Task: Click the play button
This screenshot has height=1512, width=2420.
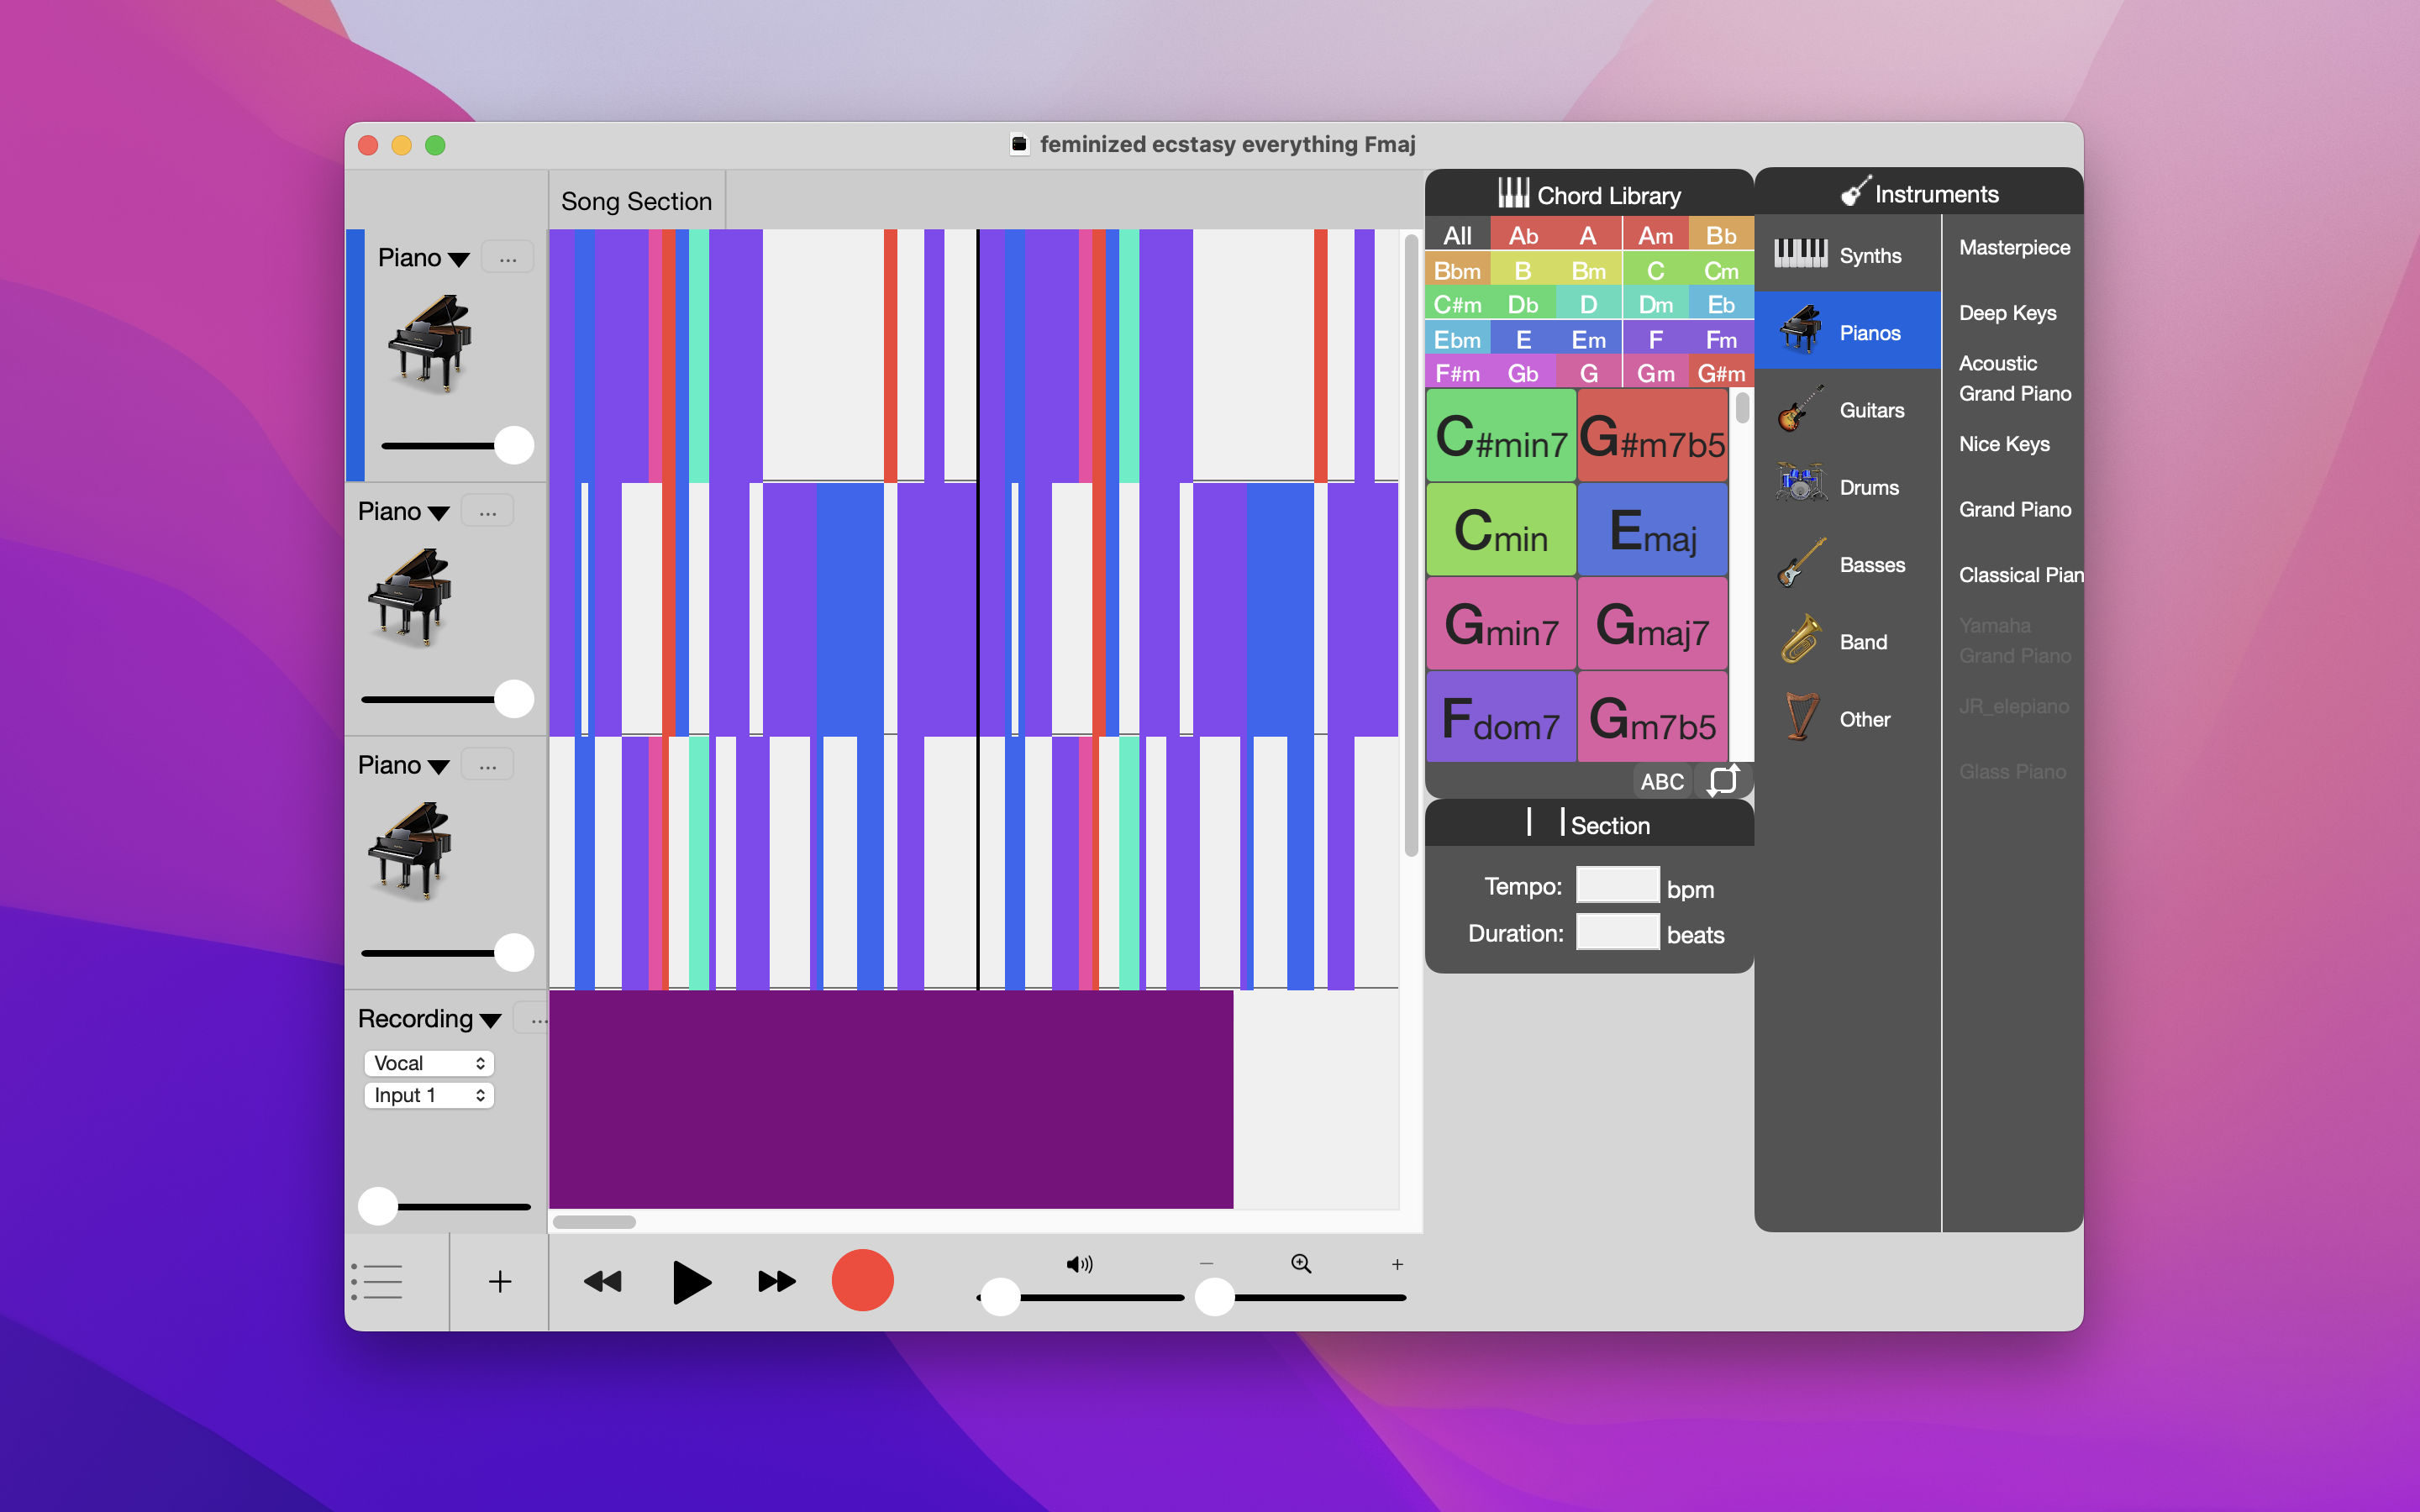Action: [x=691, y=1281]
